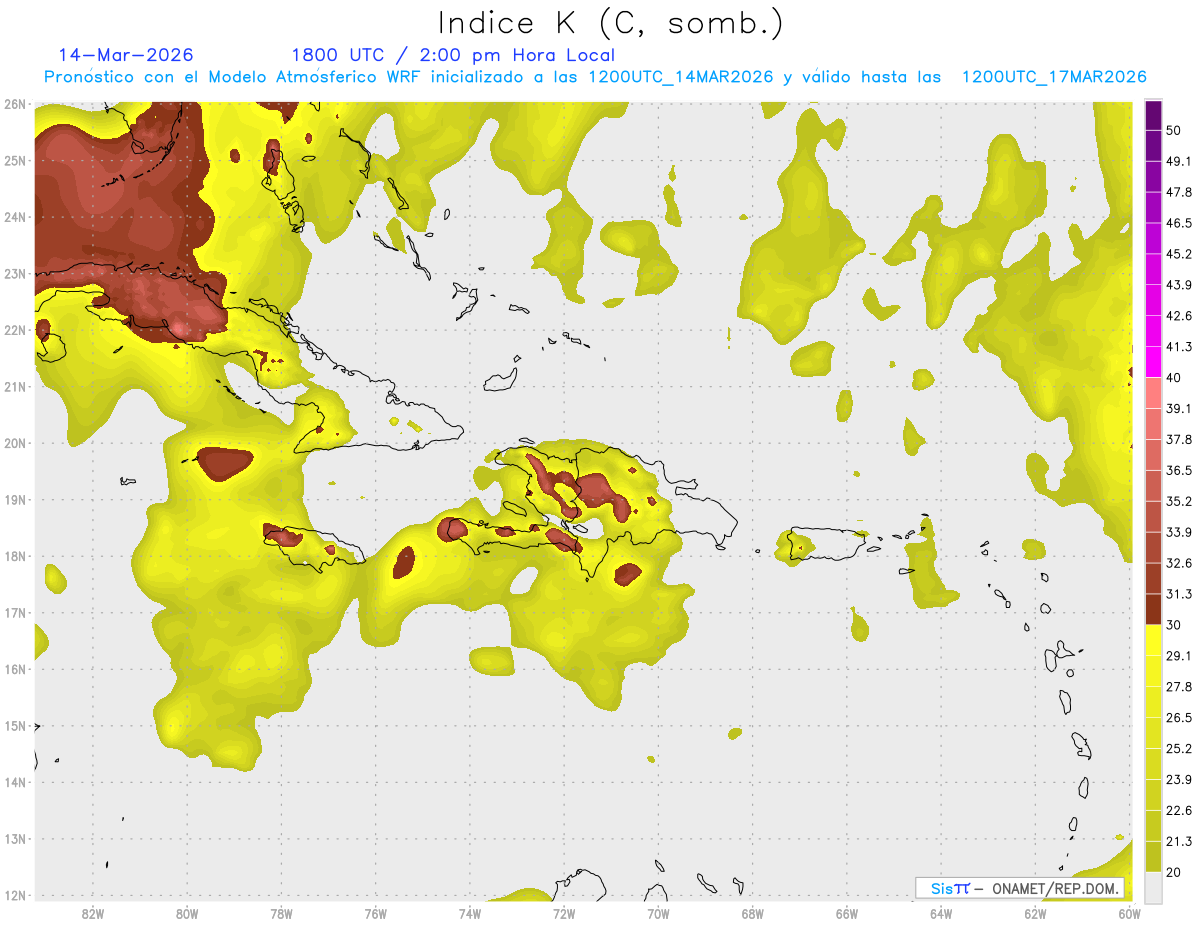Click the colorbar label "41.3"
The width and height of the screenshot is (1200, 927).
pyautogui.click(x=1179, y=347)
